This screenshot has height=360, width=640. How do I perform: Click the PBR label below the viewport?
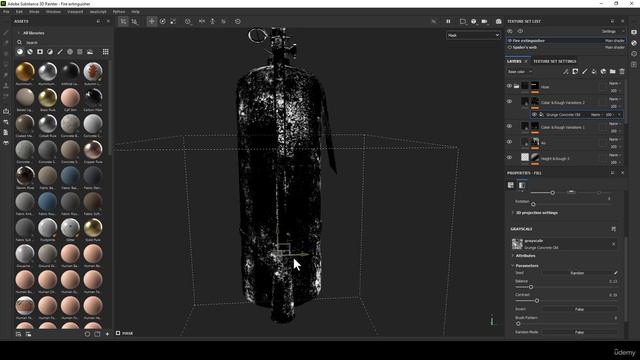click(x=128, y=333)
